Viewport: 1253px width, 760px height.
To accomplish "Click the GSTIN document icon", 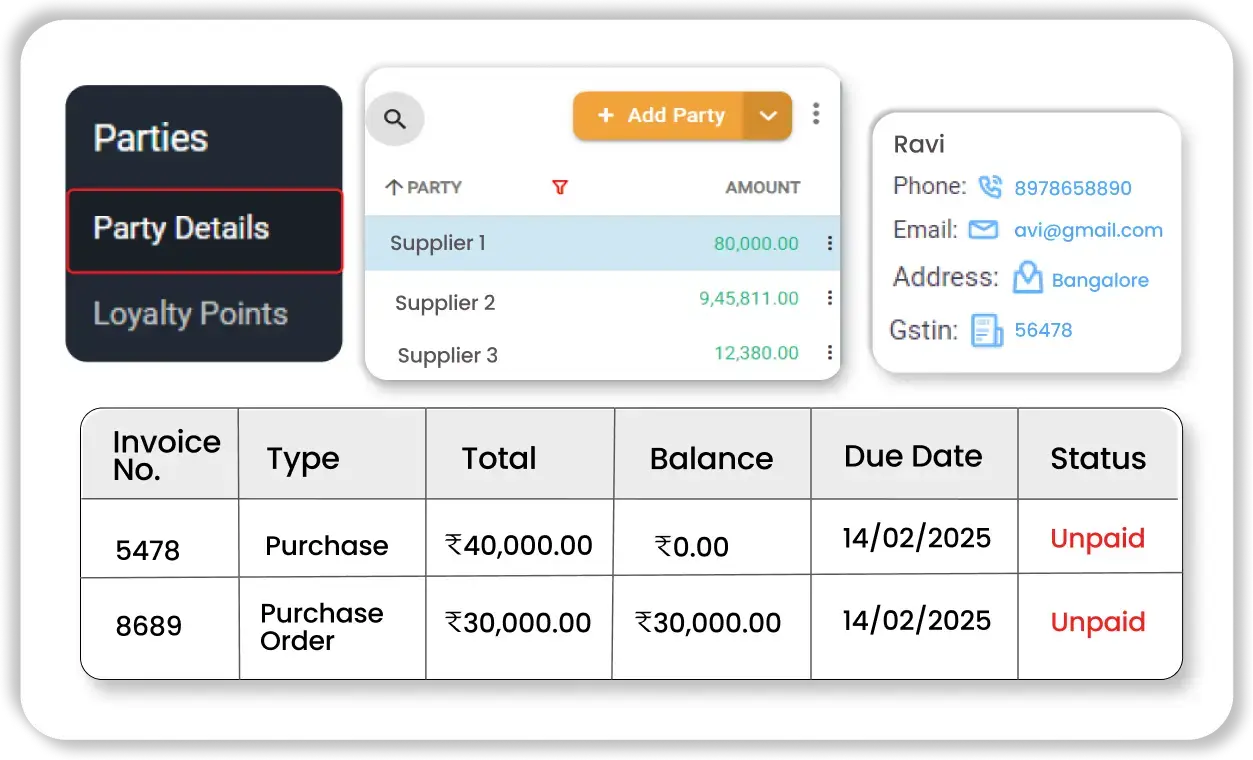I will click(987, 330).
